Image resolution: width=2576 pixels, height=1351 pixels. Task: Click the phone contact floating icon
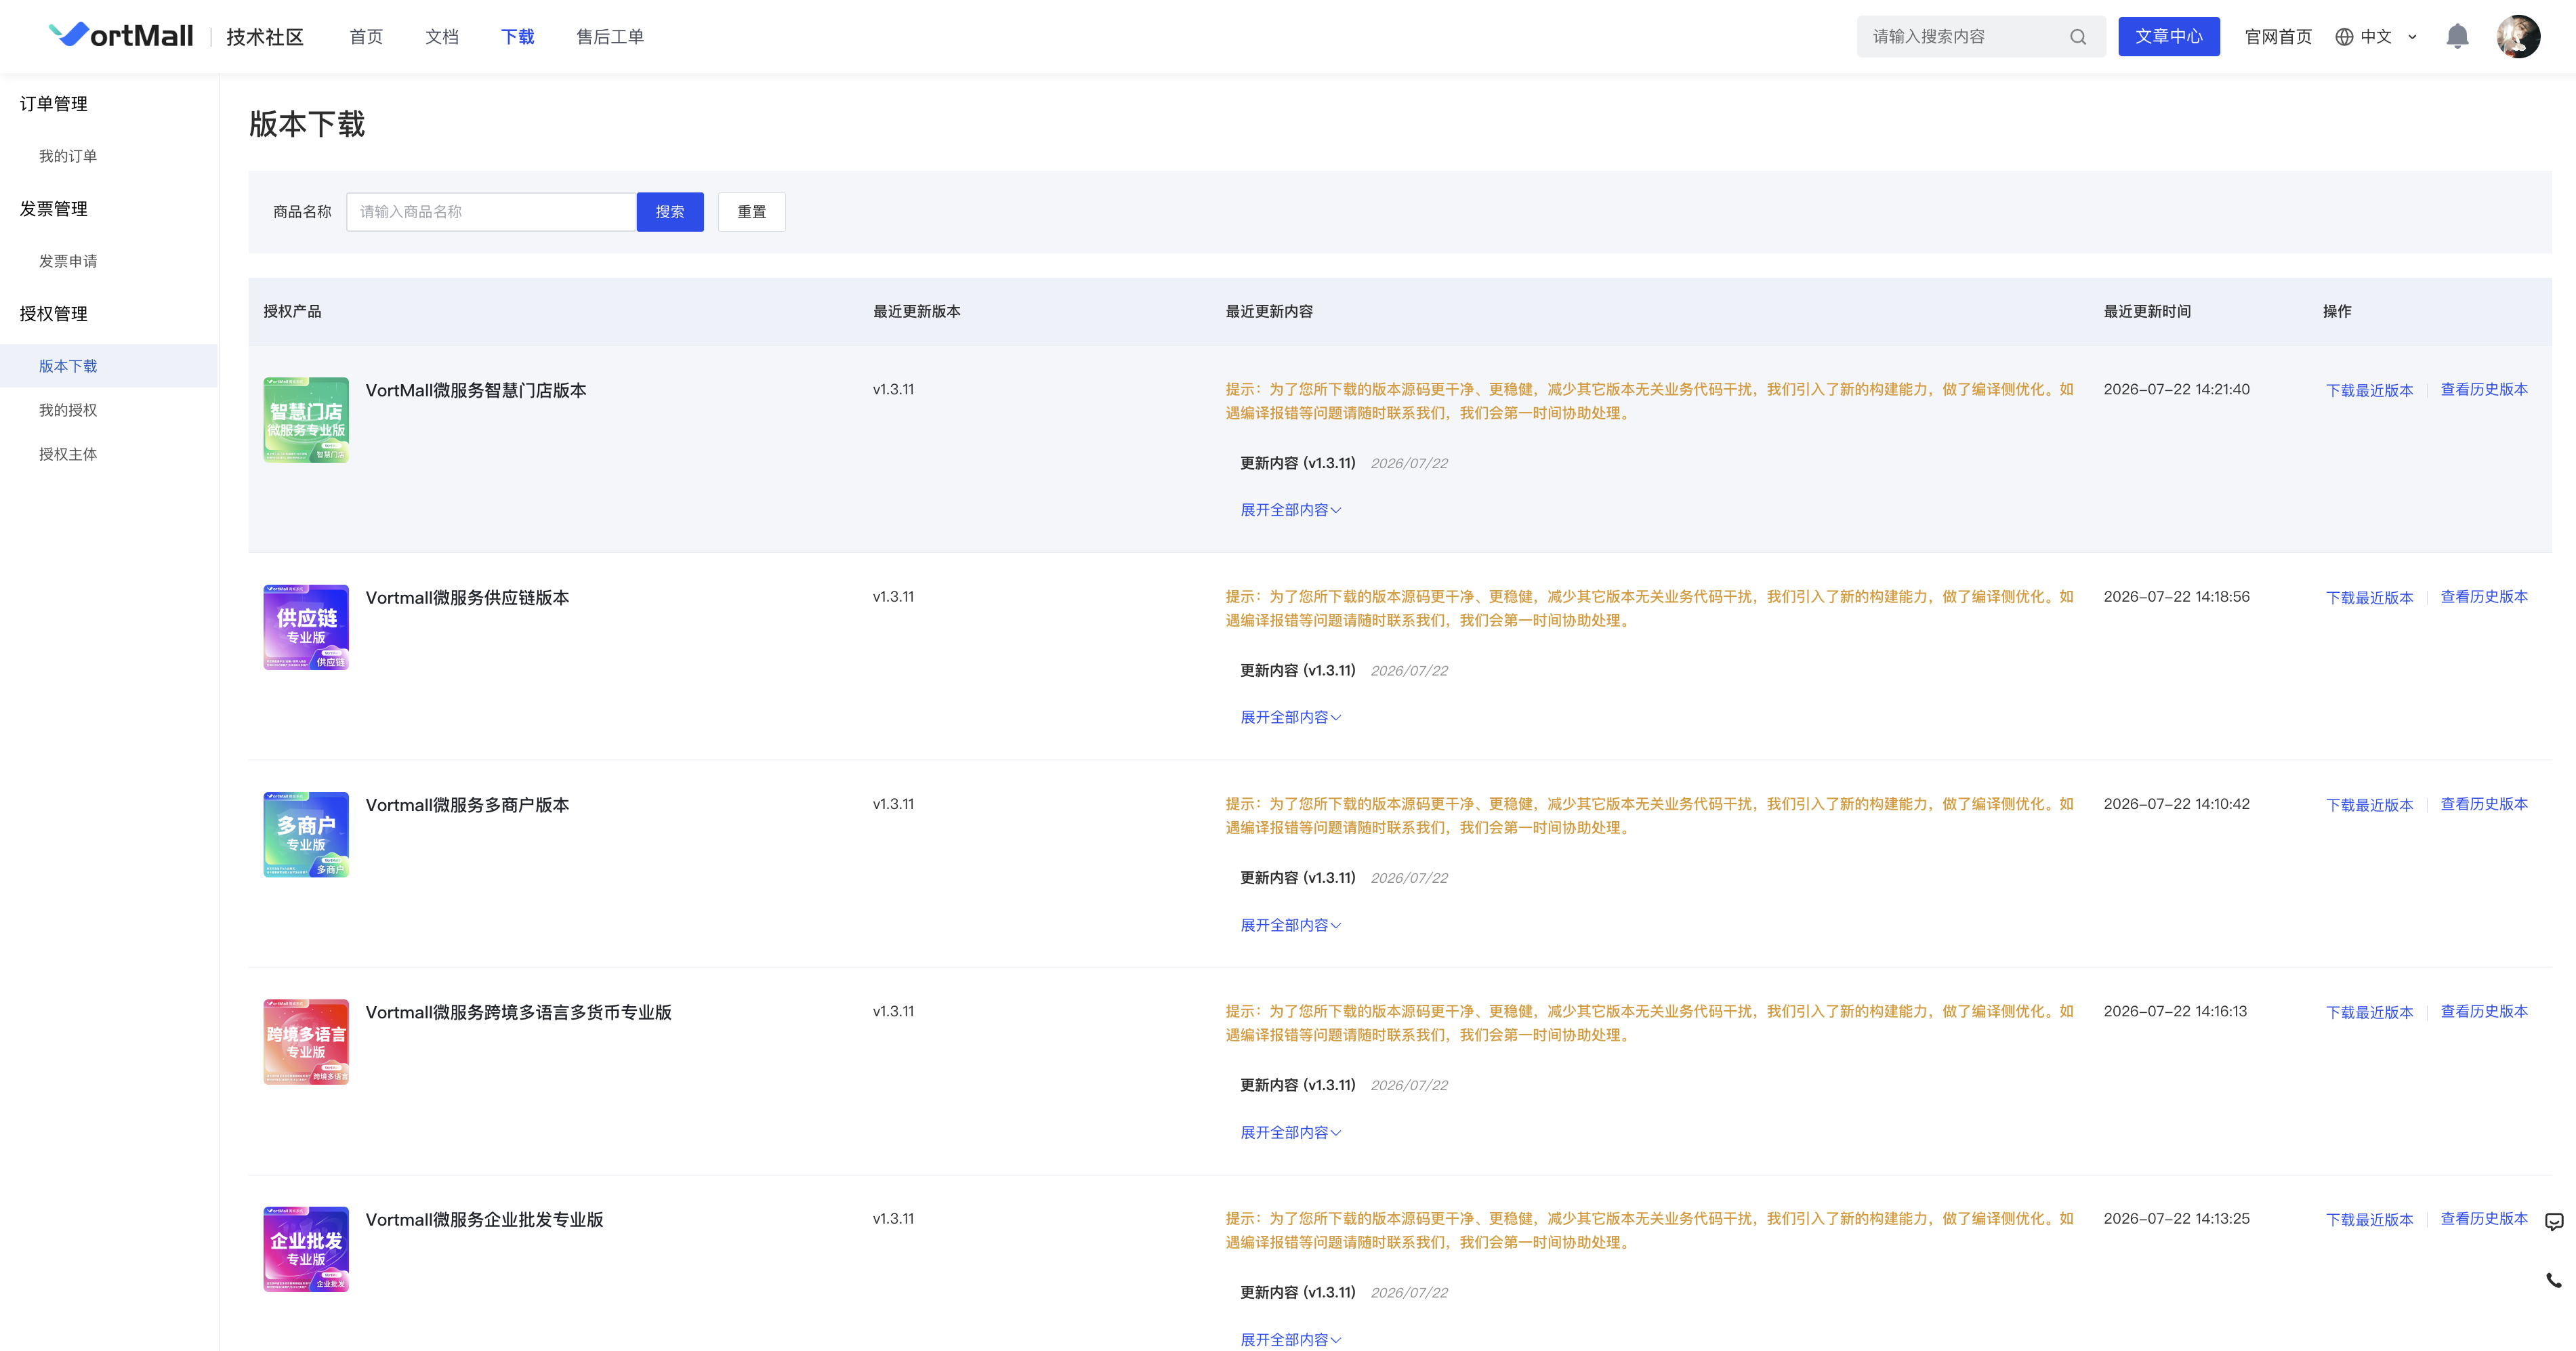[2554, 1280]
